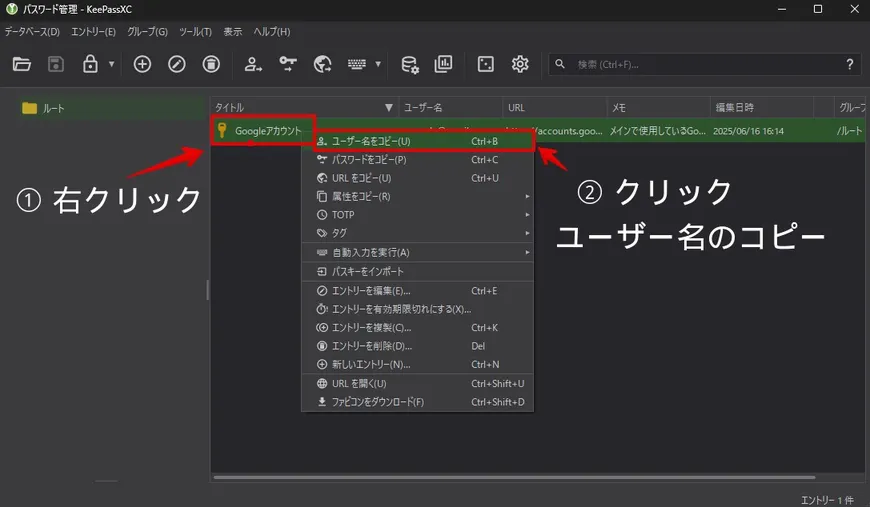Expand the lock button dropdown arrow
Viewport: 870px width, 507px height.
click(x=112, y=64)
